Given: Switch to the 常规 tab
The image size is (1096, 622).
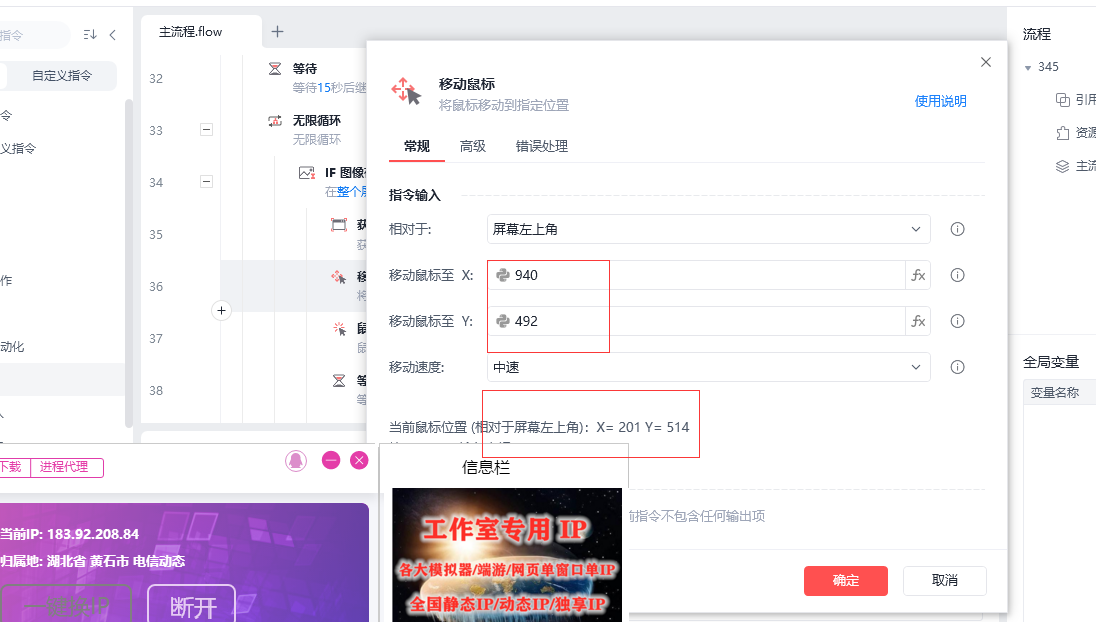Looking at the screenshot, I should coord(417,146).
